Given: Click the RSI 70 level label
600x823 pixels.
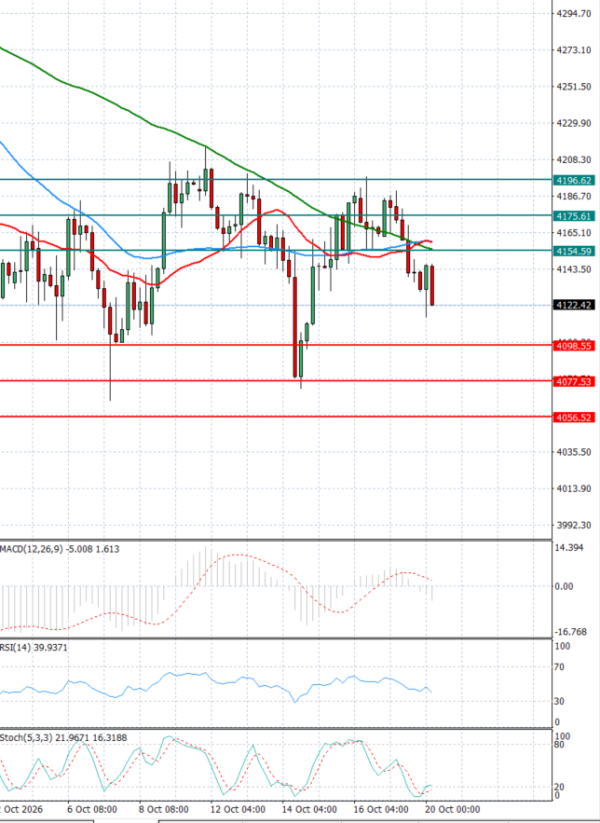Looking at the screenshot, I should (x=561, y=667).
